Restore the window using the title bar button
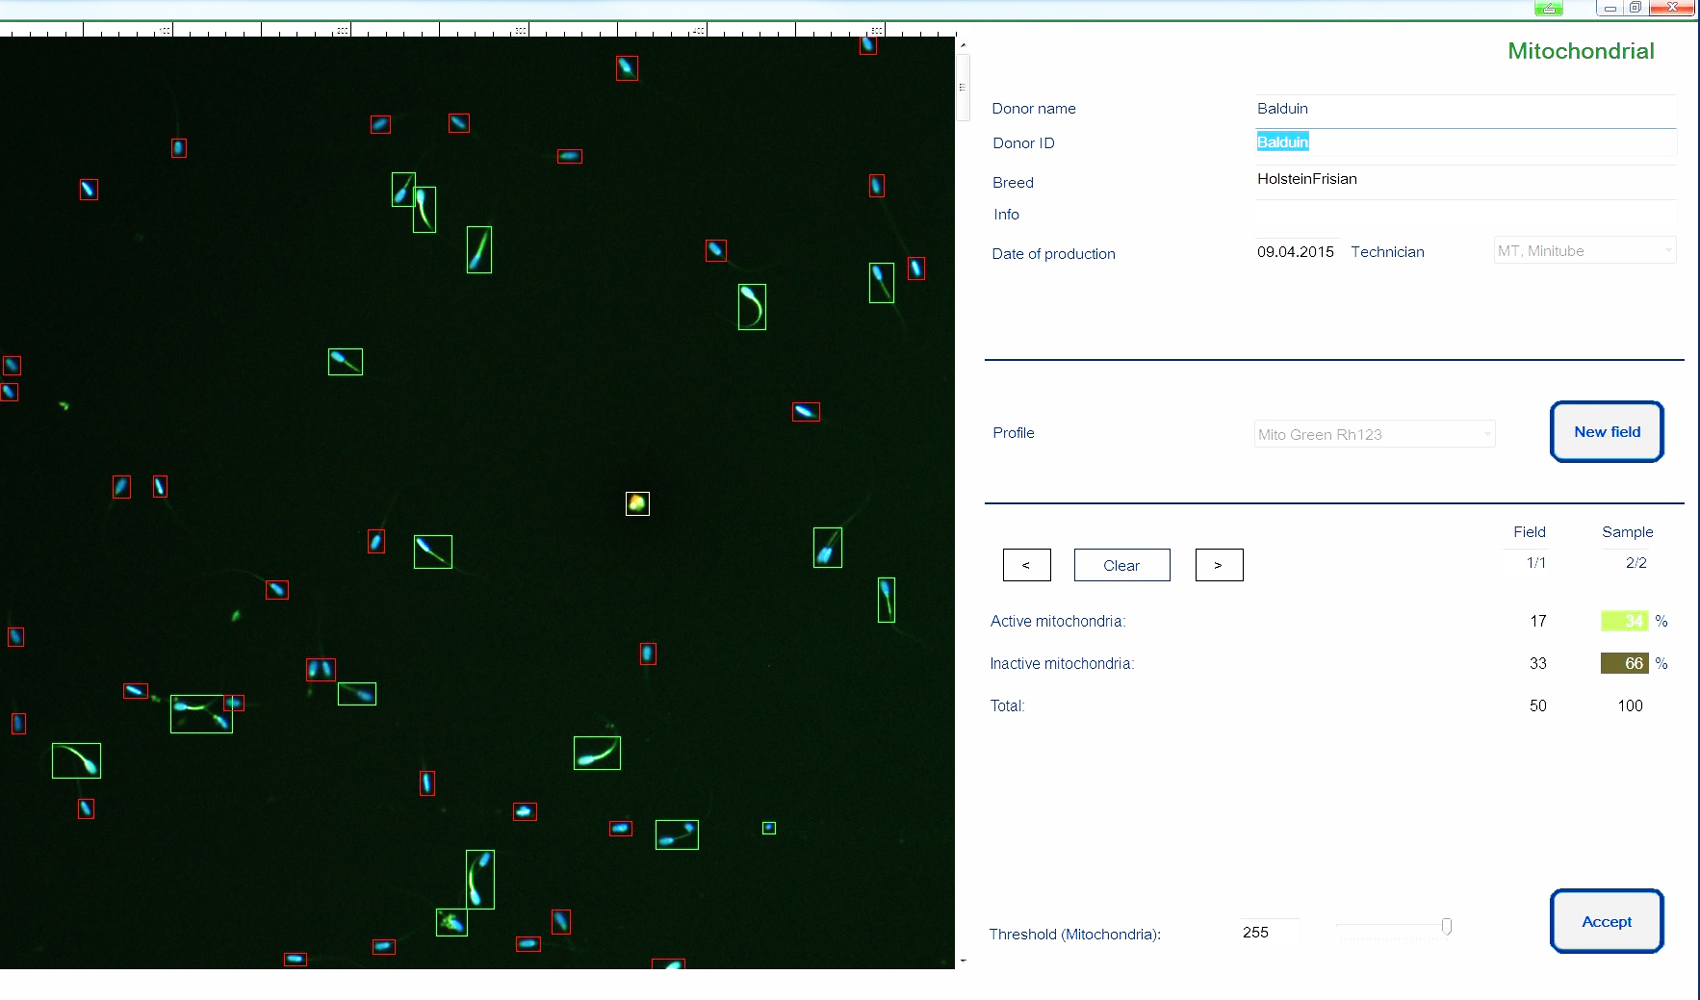The height and width of the screenshot is (1000, 1700). pyautogui.click(x=1635, y=8)
